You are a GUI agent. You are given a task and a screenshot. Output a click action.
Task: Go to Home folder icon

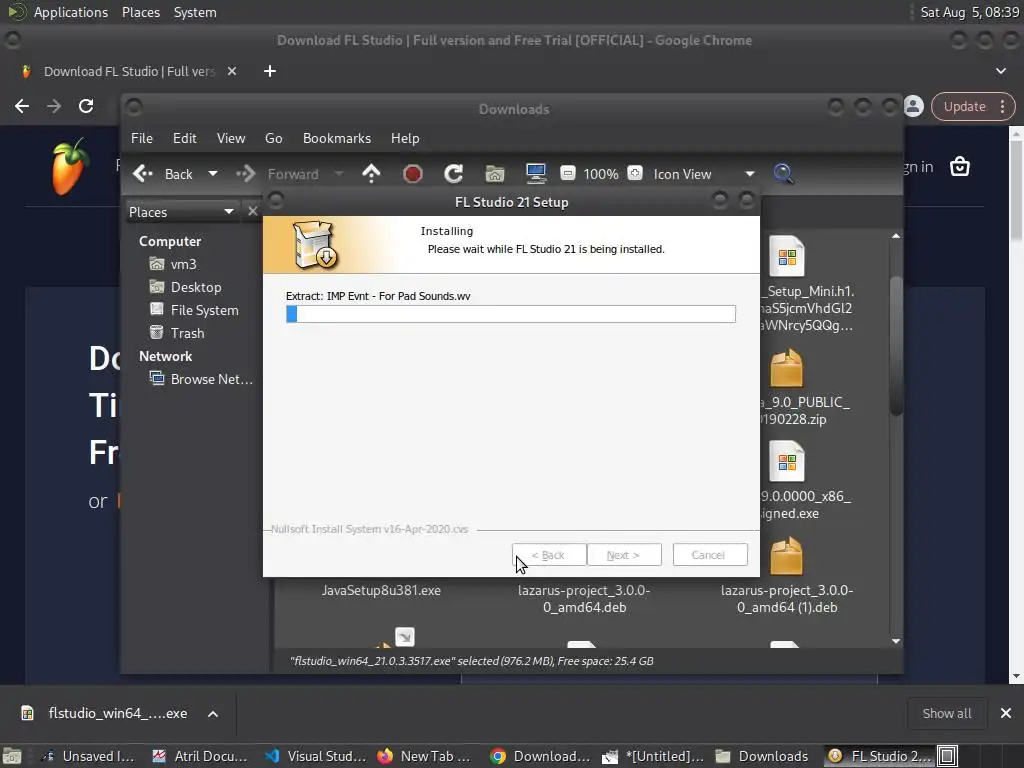pyautogui.click(x=494, y=174)
